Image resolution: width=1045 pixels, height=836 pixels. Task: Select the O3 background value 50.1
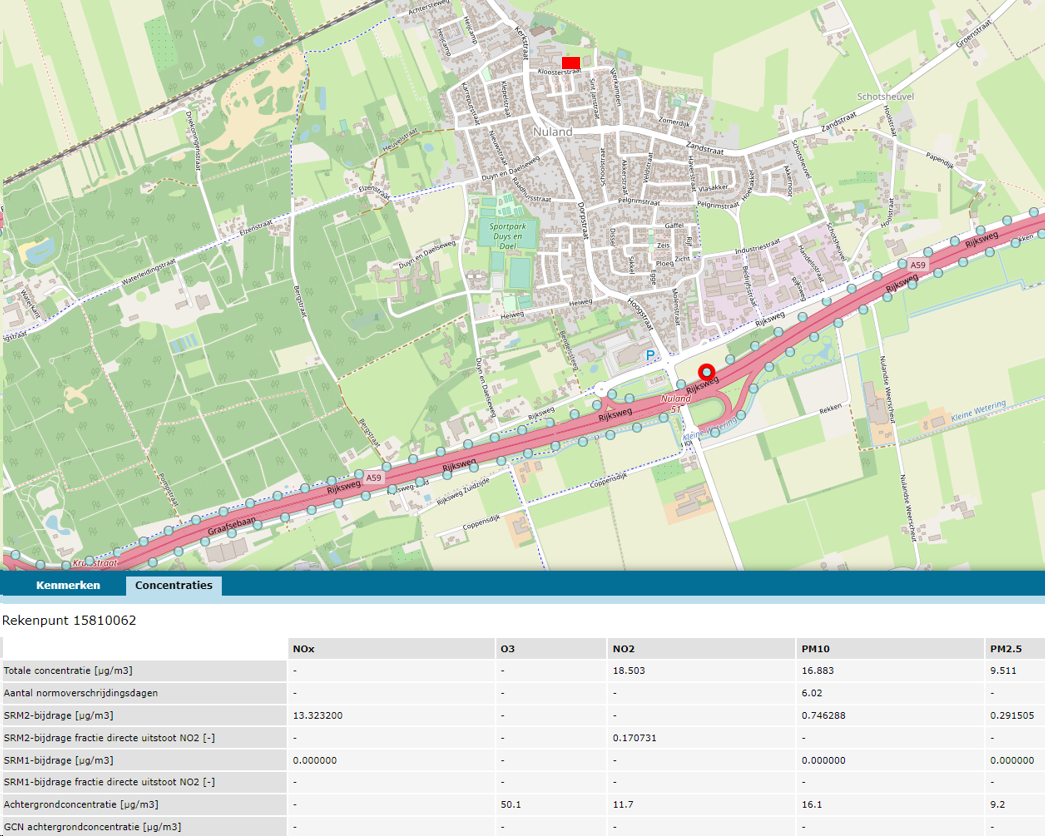pyautogui.click(x=511, y=805)
